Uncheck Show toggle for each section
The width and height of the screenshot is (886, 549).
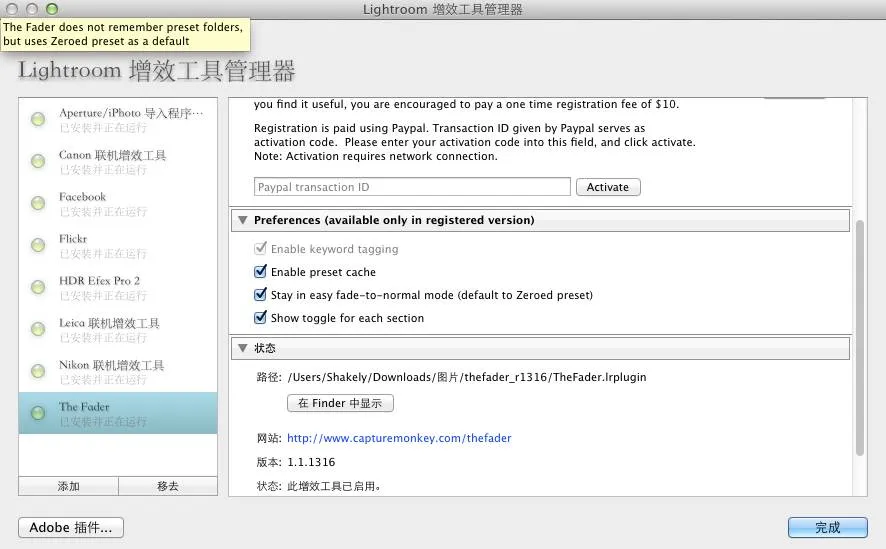pos(260,317)
